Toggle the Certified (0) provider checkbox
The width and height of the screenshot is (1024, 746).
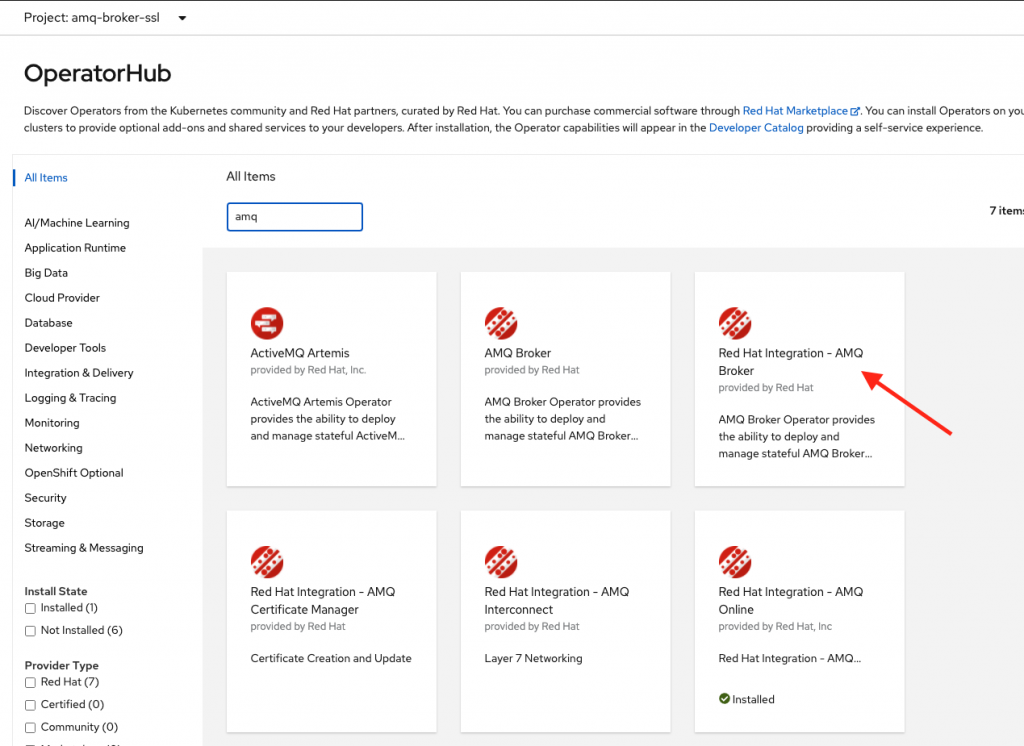coord(30,705)
